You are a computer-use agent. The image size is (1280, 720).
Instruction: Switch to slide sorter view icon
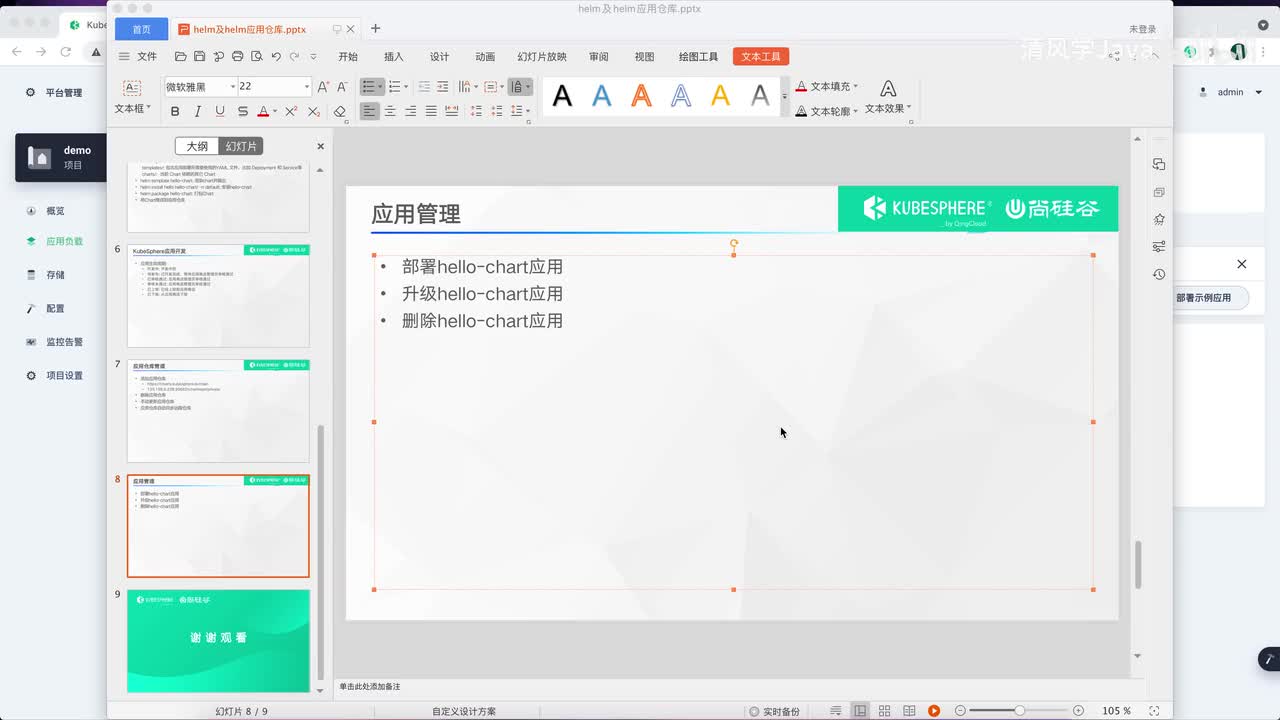(x=884, y=711)
